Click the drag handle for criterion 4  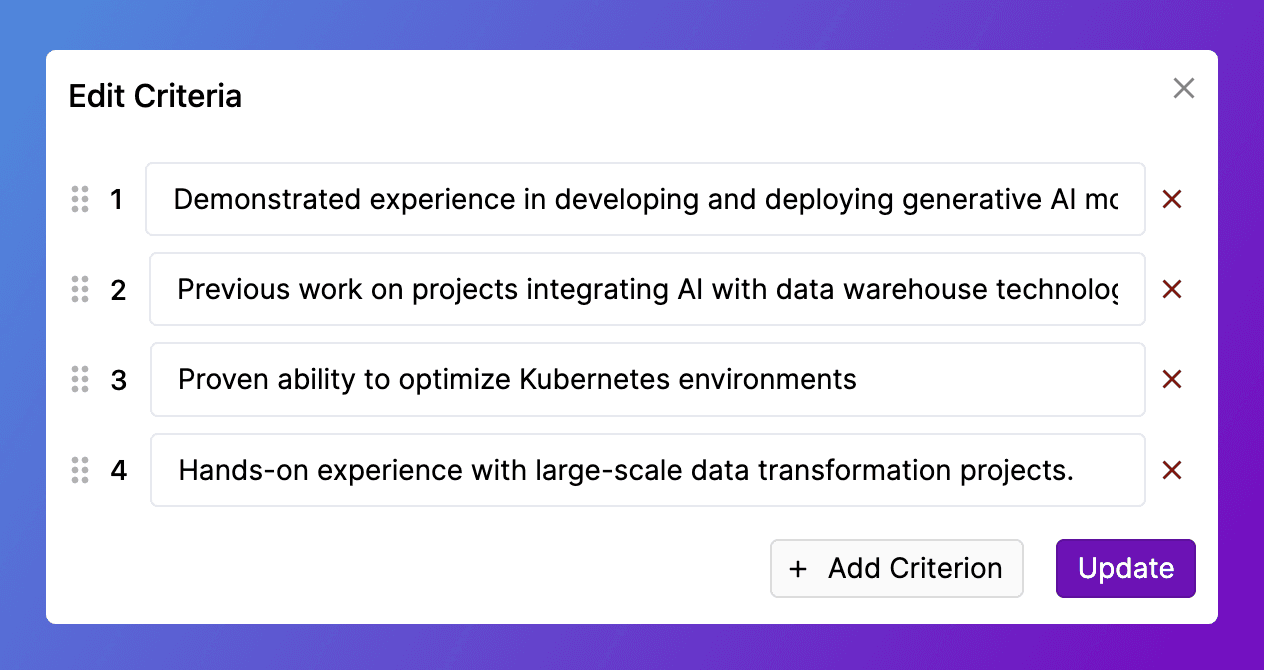pos(81,470)
